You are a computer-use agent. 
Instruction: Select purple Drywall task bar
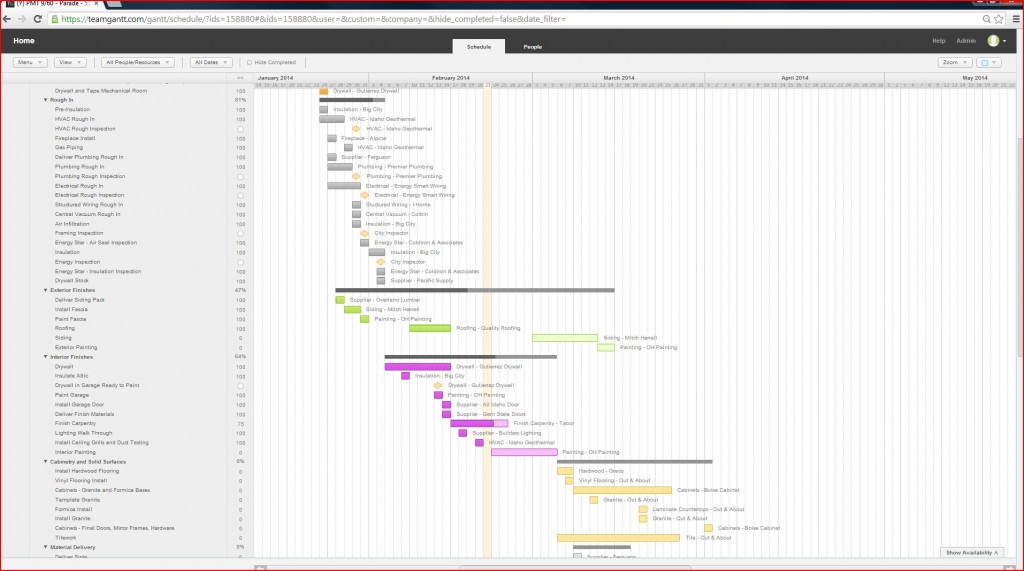pos(417,367)
